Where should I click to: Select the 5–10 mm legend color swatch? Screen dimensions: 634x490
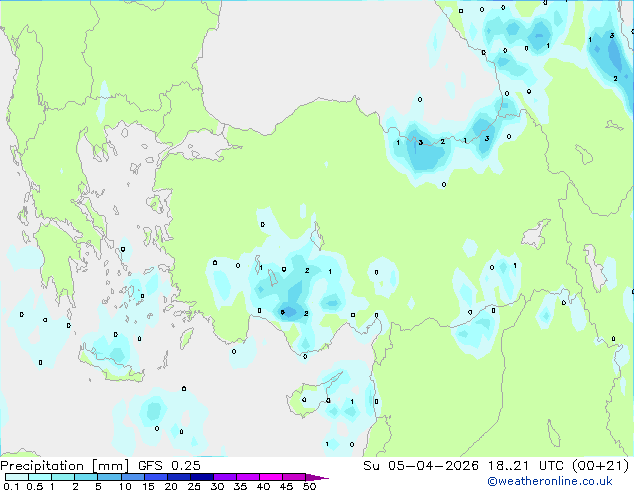pos(109,477)
